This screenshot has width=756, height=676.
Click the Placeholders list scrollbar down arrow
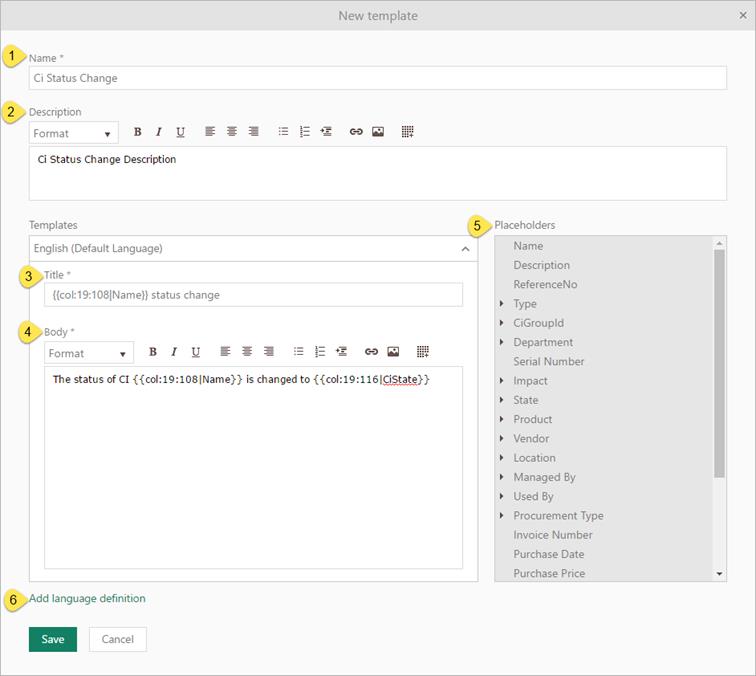pos(720,574)
